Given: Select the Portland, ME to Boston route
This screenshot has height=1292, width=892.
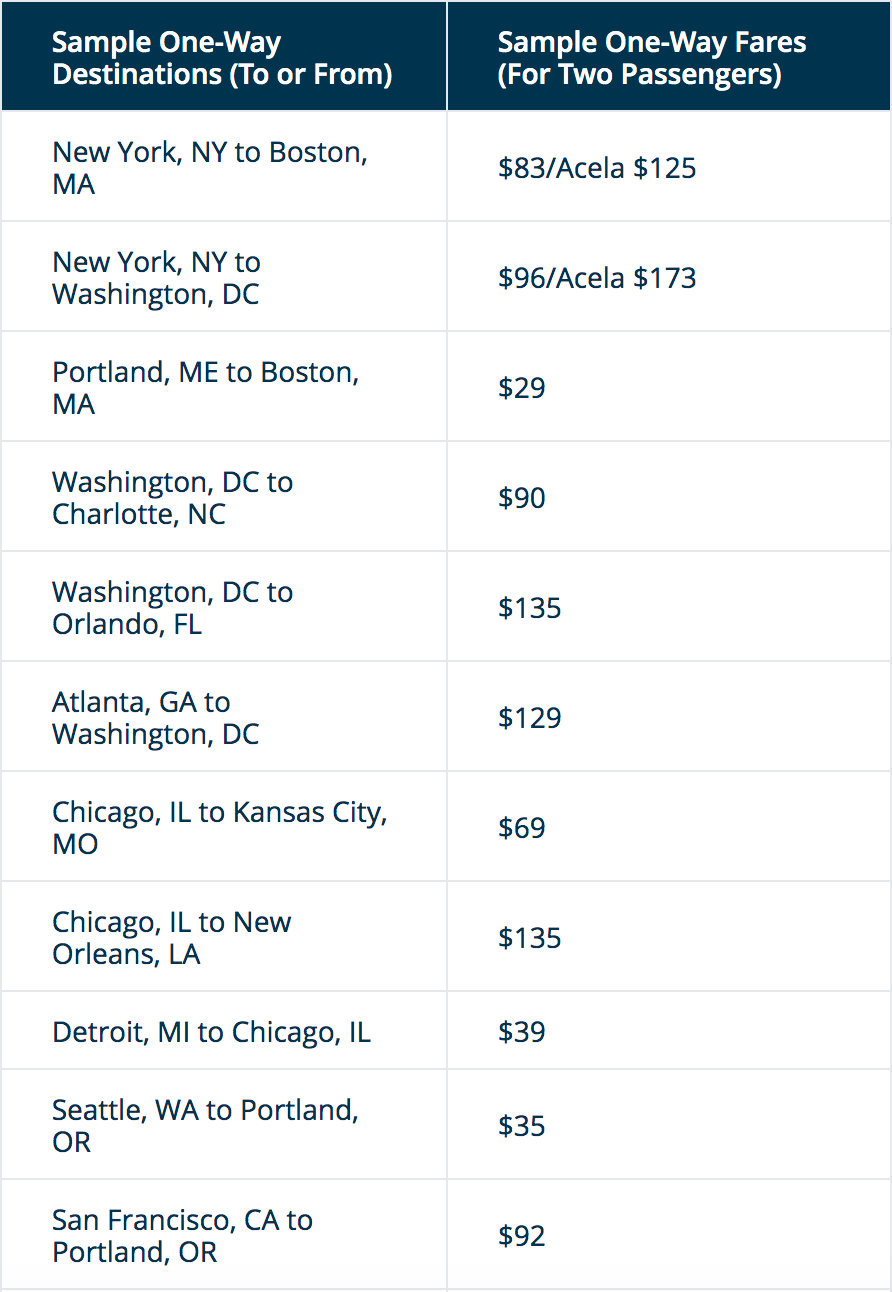Looking at the screenshot, I should pyautogui.click(x=205, y=388).
